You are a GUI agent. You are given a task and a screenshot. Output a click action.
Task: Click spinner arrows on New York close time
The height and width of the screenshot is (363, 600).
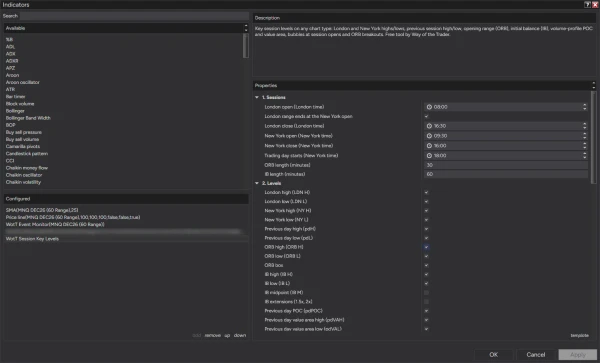(x=584, y=146)
